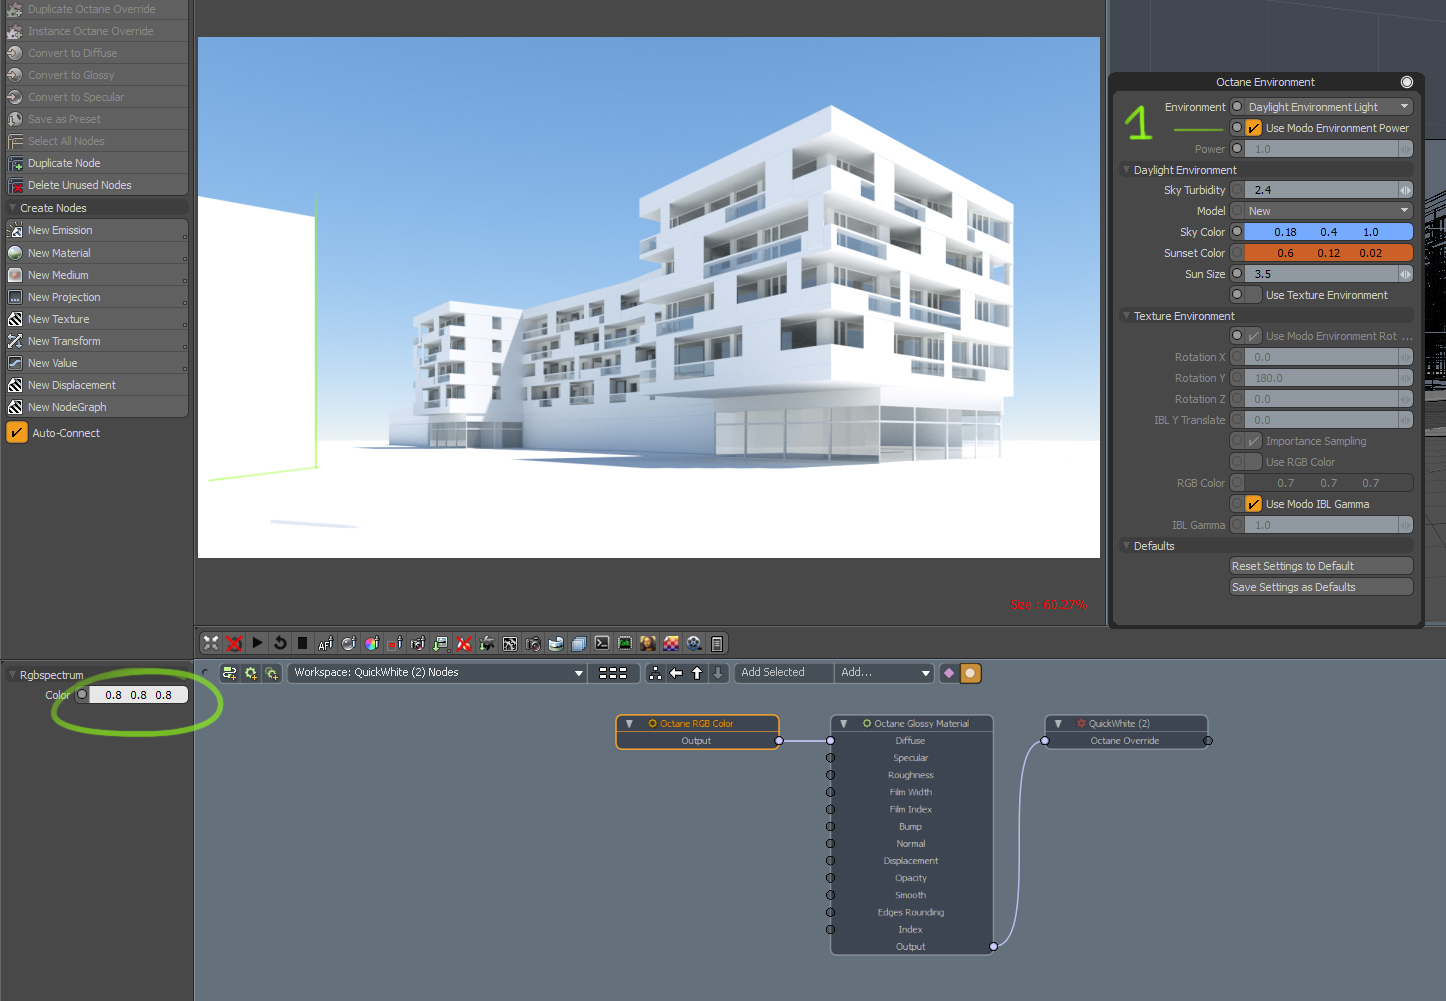Open the console terminal icon
This screenshot has height=1001, width=1446.
602,643
